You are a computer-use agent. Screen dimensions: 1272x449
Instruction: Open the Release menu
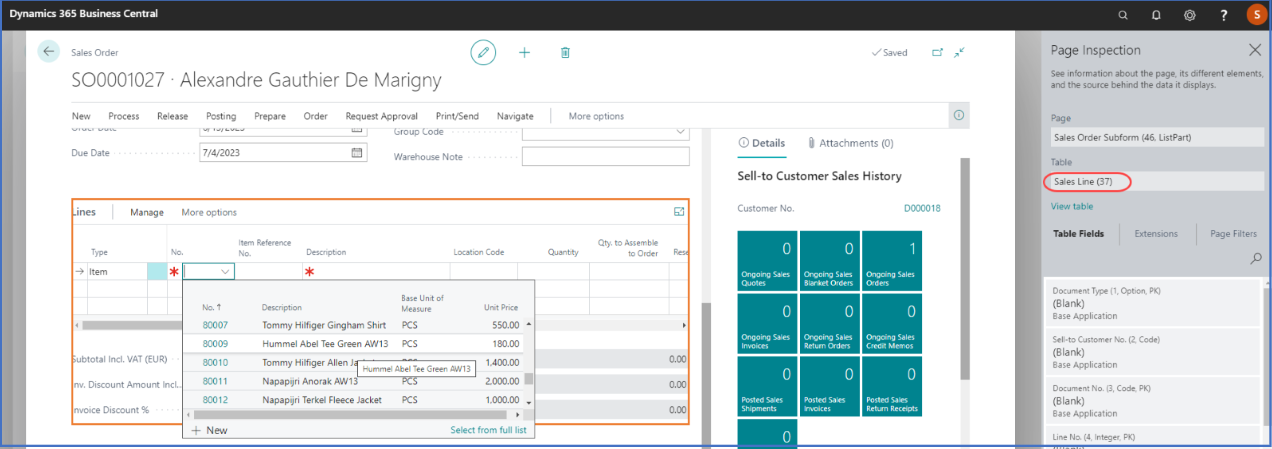click(x=173, y=116)
